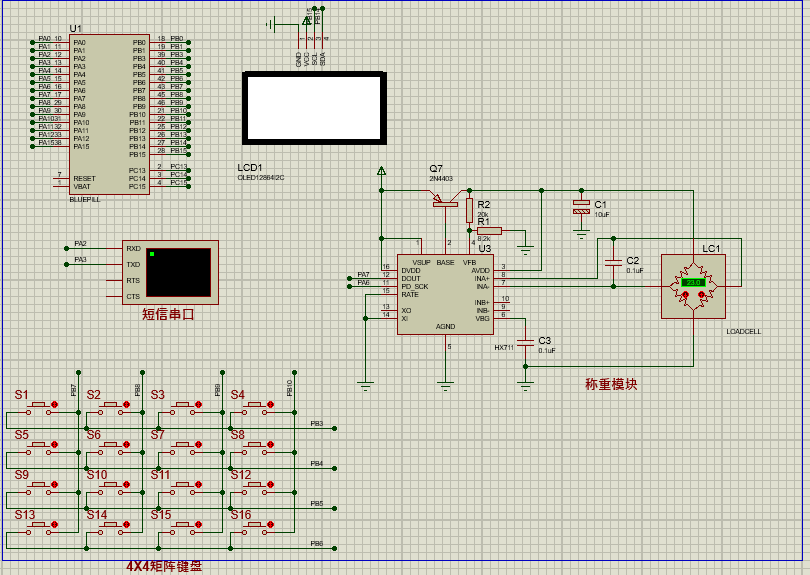This screenshot has width=810, height=575.
Task: Click the LCD1 reference label
Action: pyautogui.click(x=250, y=167)
